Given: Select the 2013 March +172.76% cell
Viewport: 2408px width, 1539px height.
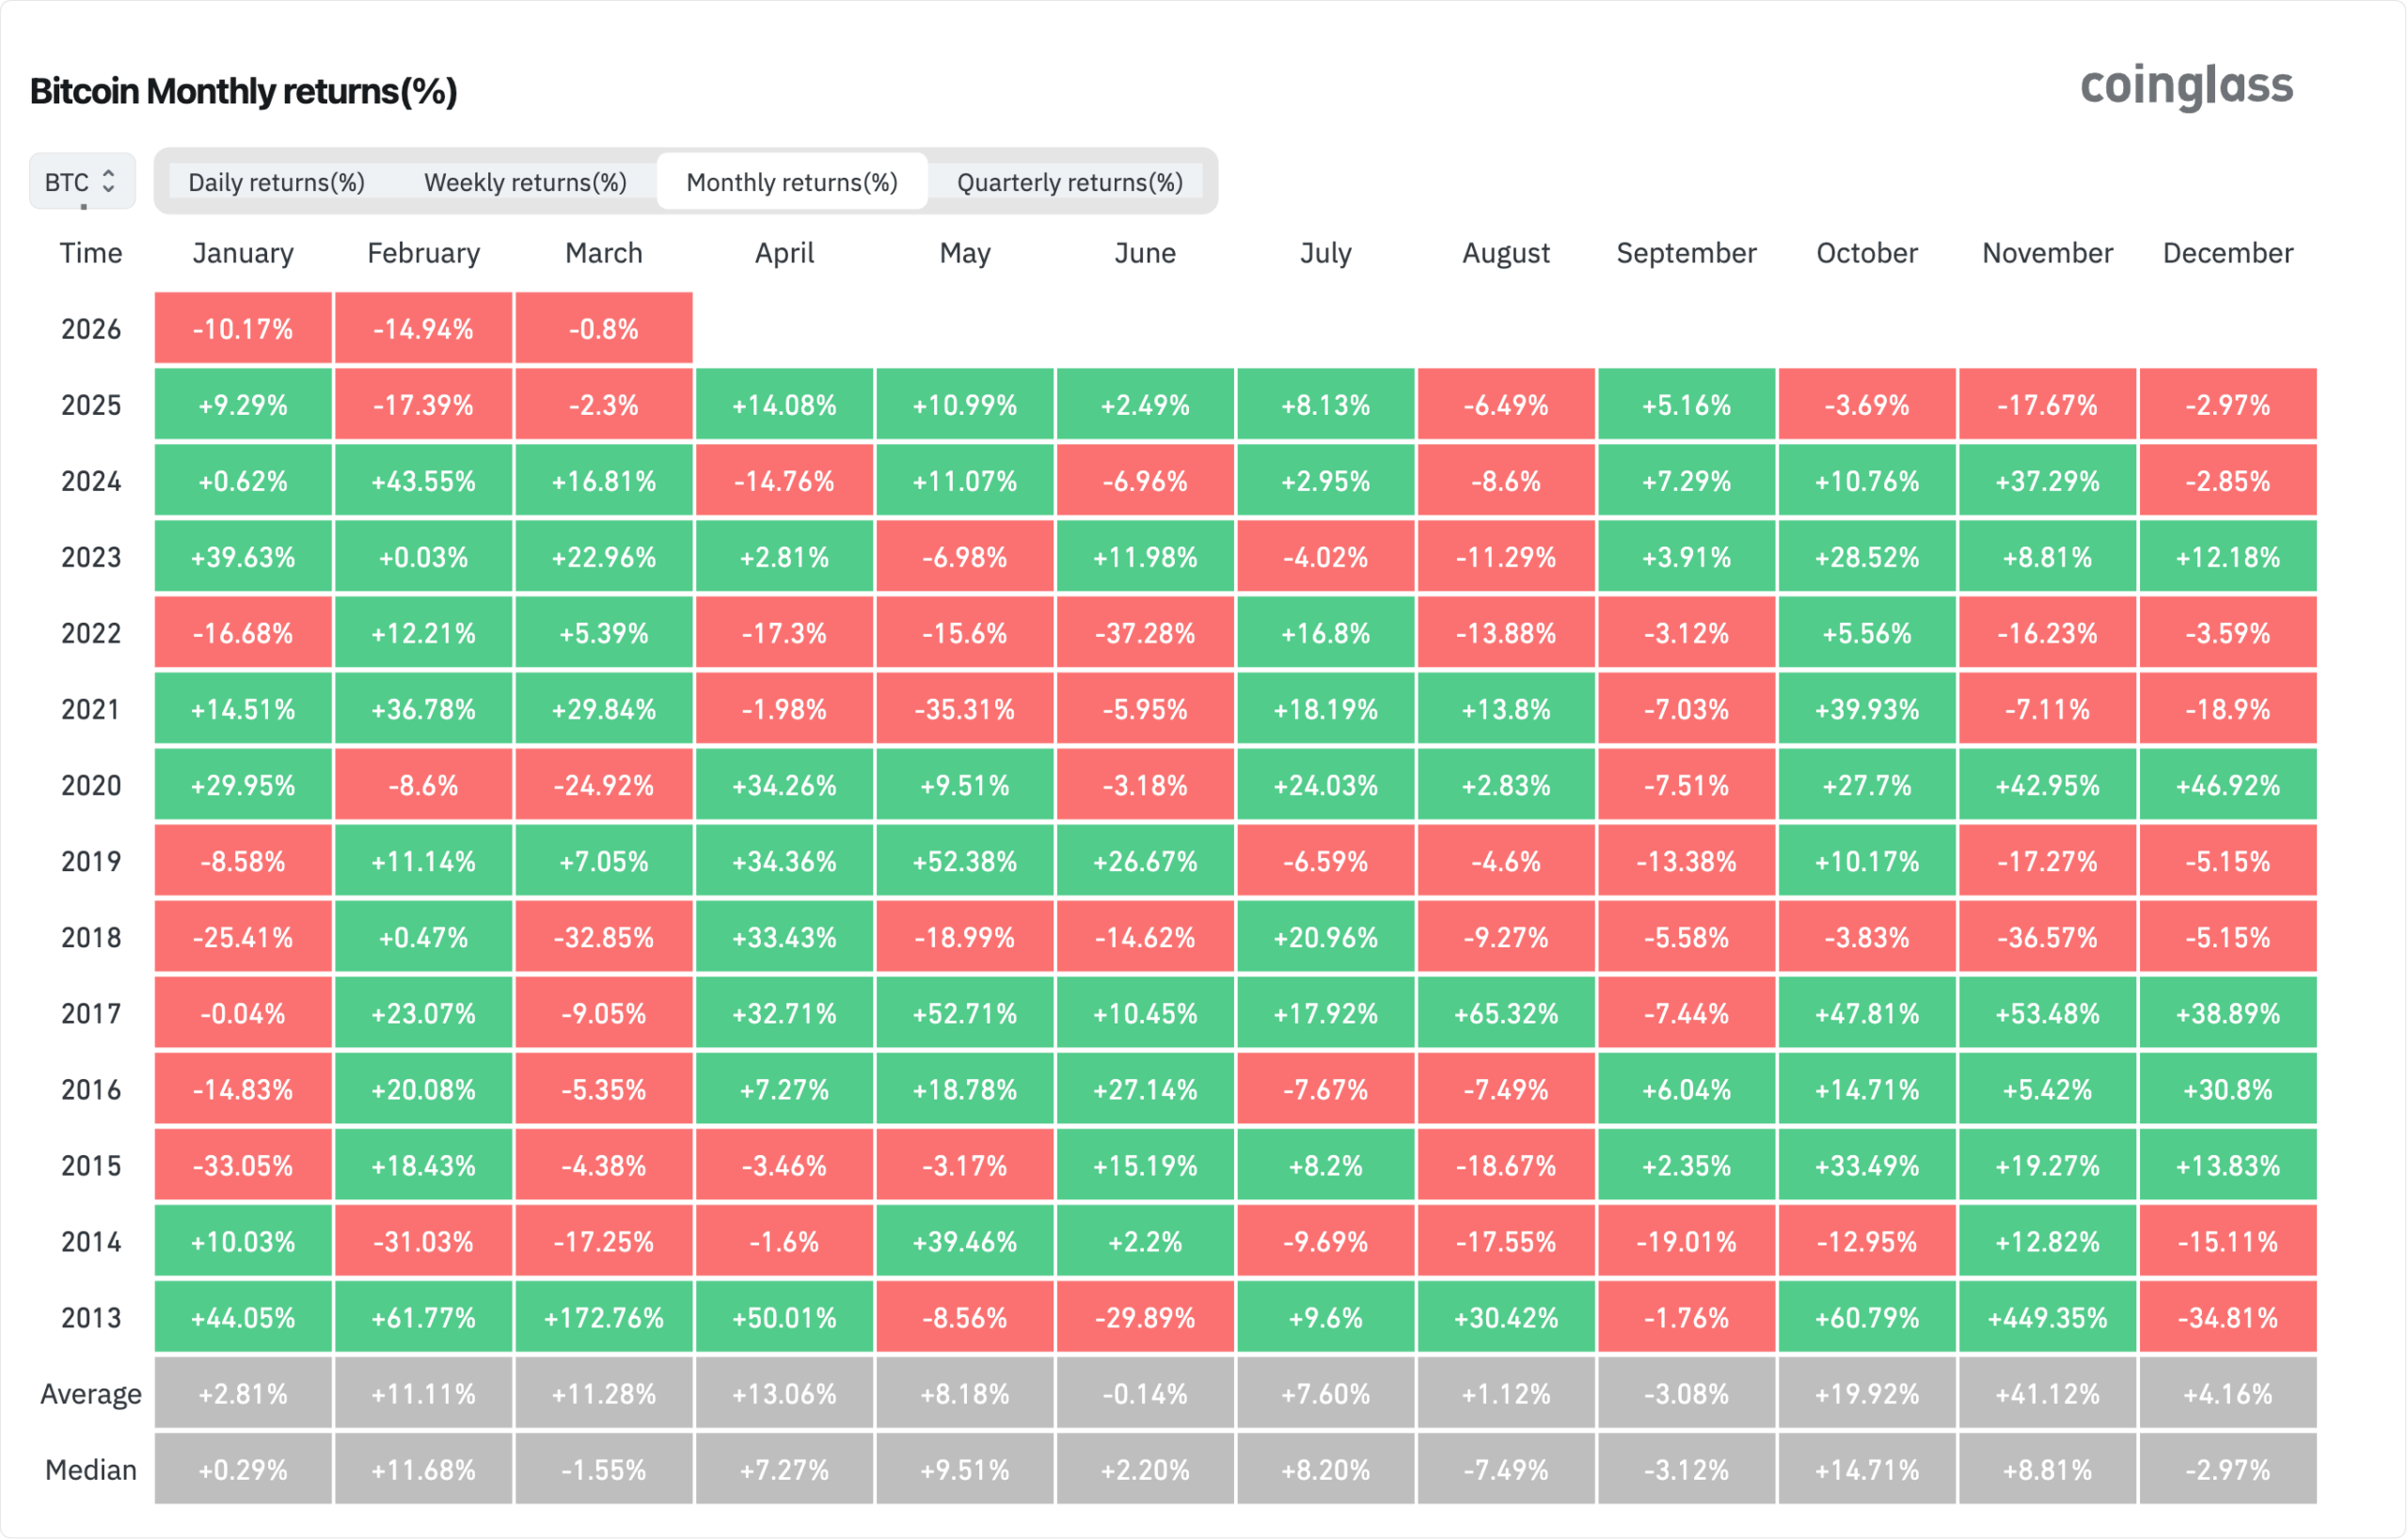Looking at the screenshot, I should 604,1317.
